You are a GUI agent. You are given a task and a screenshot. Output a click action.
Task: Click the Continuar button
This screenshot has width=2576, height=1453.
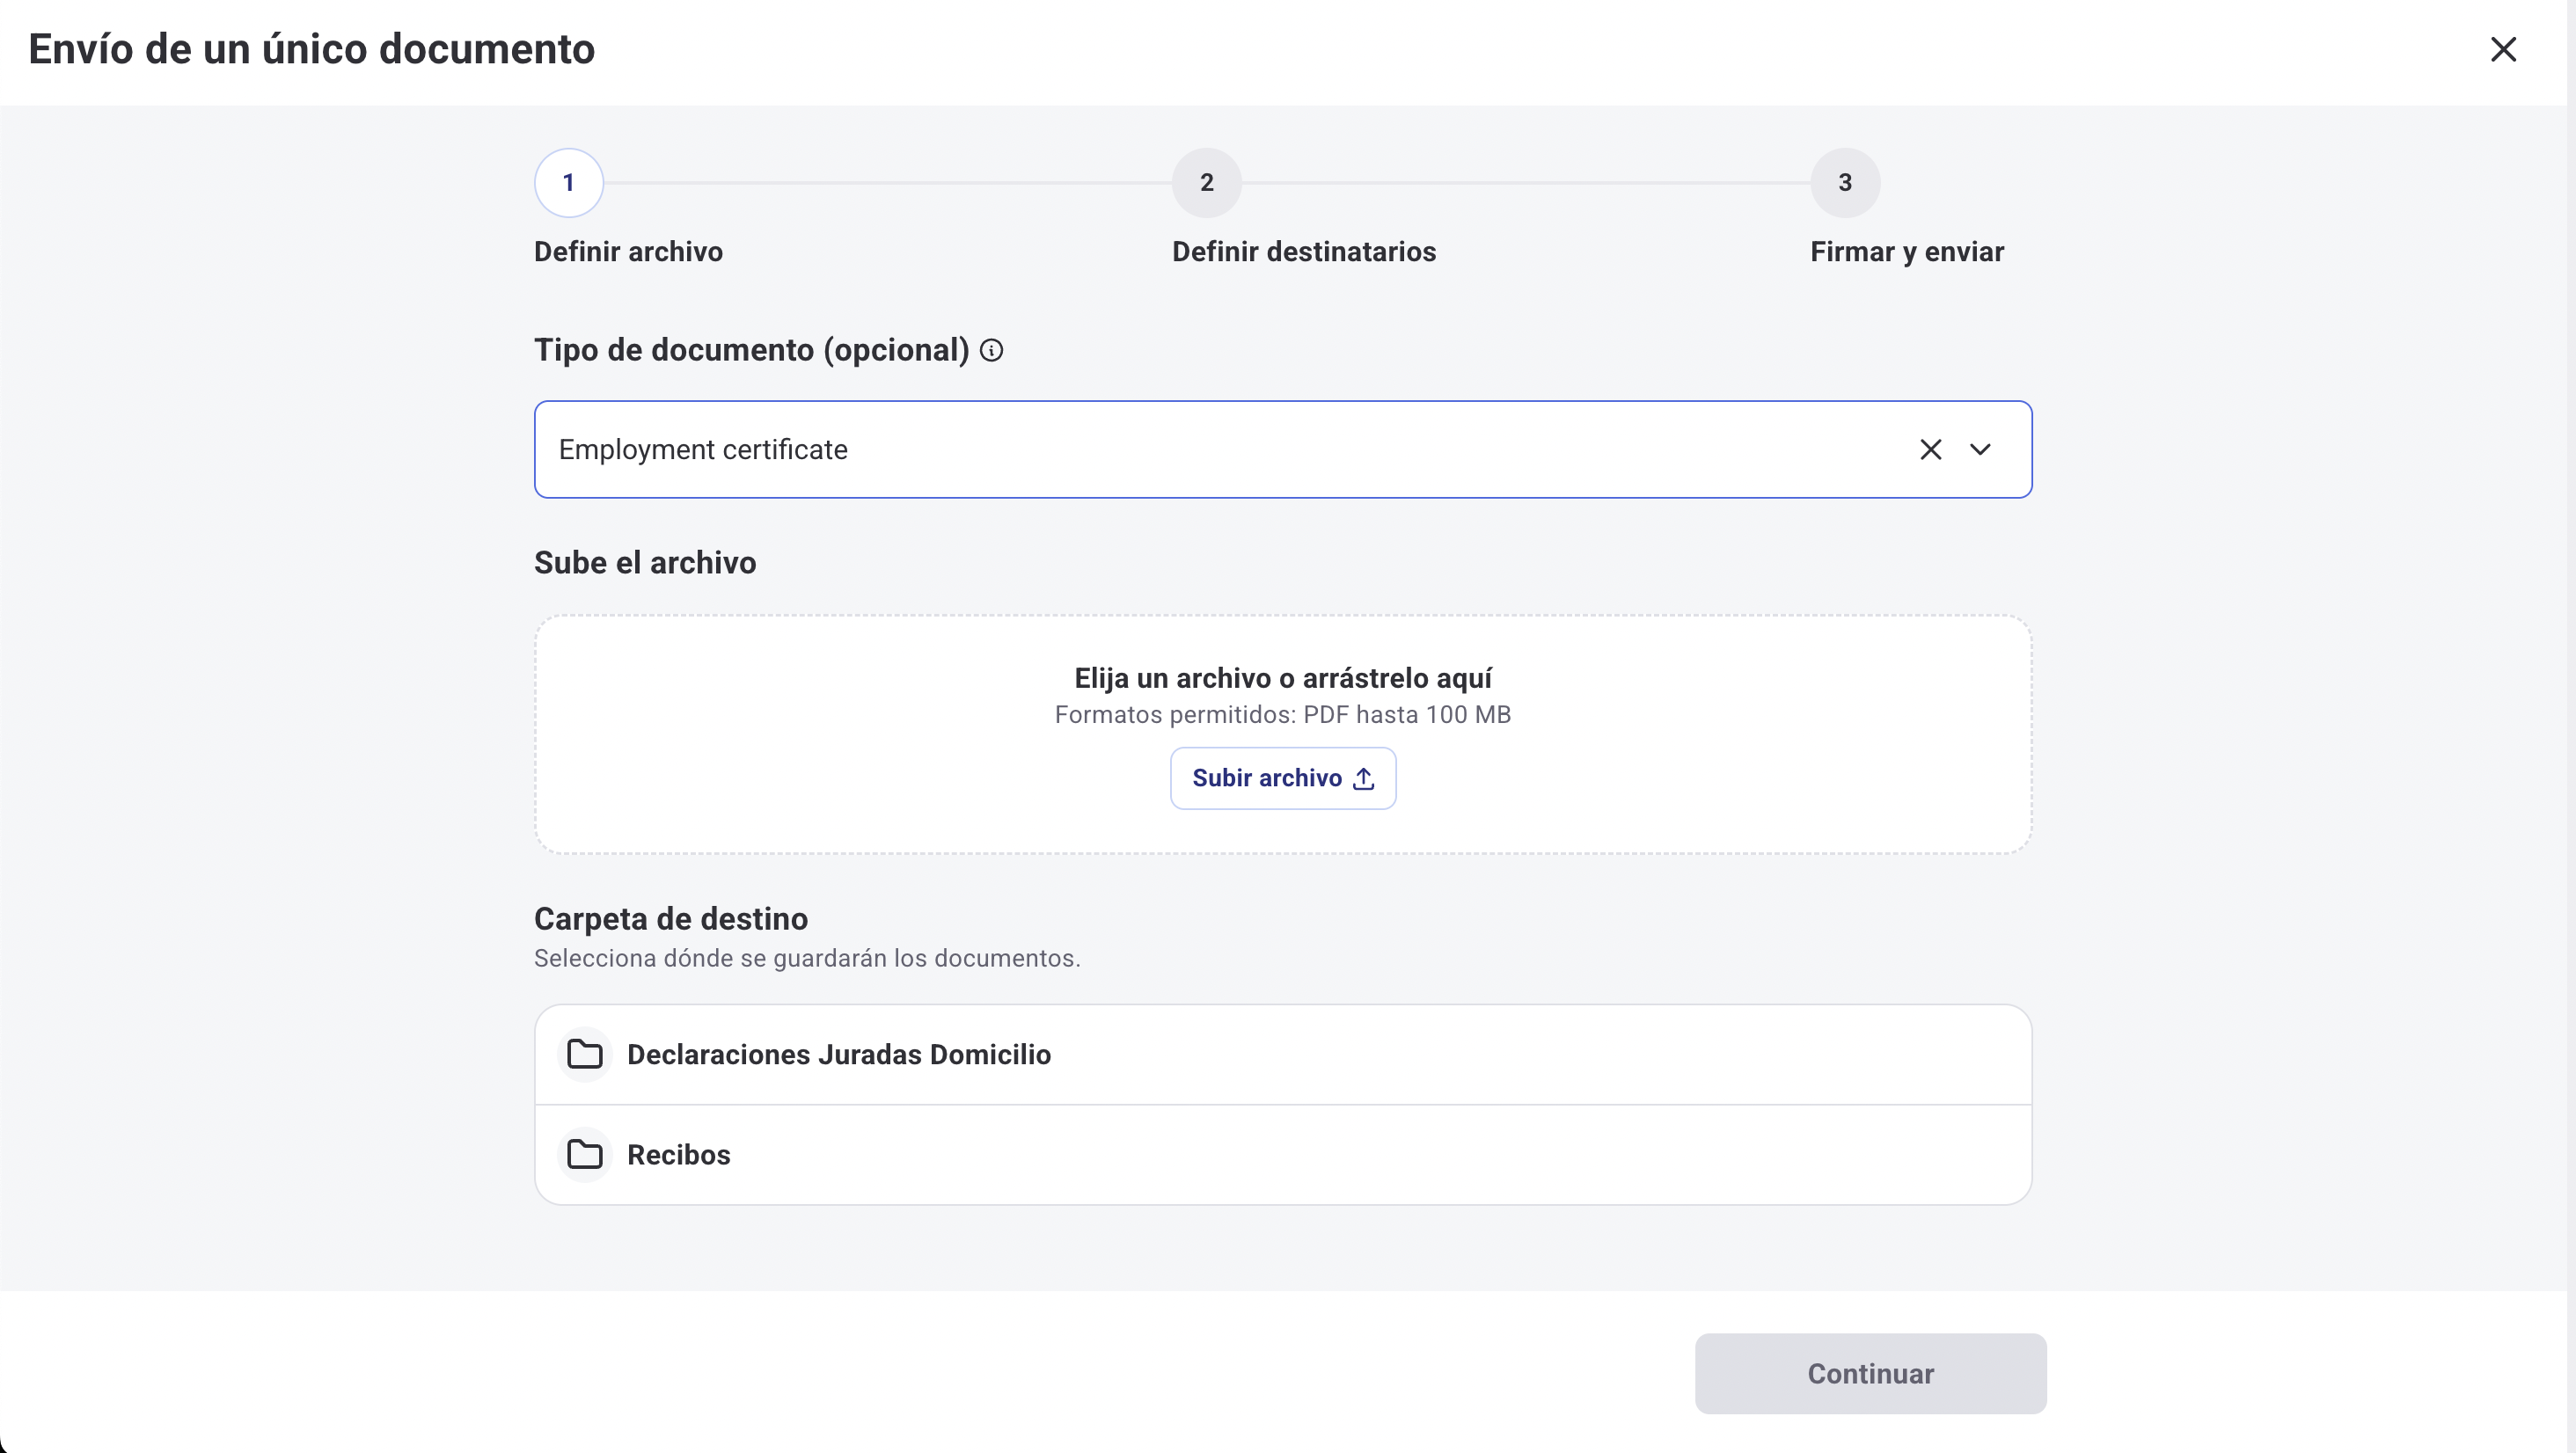point(1870,1373)
